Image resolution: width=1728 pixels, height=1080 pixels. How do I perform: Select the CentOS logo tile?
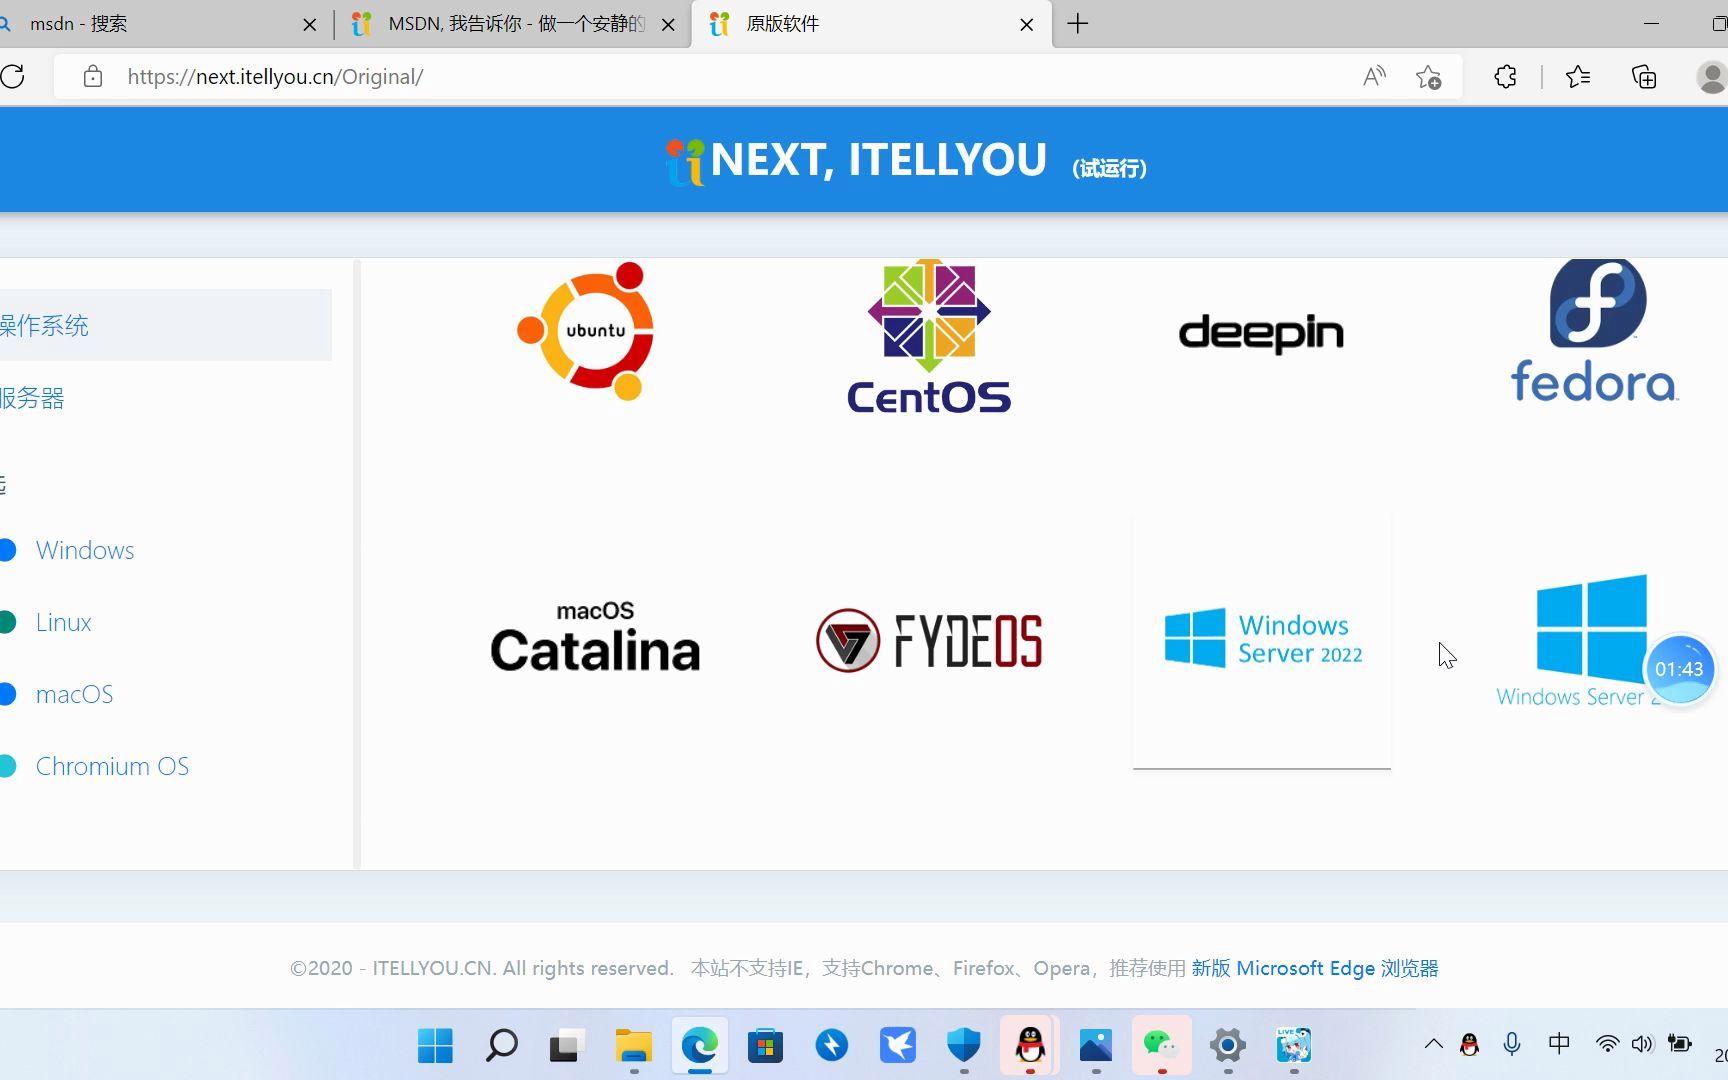[x=929, y=337]
